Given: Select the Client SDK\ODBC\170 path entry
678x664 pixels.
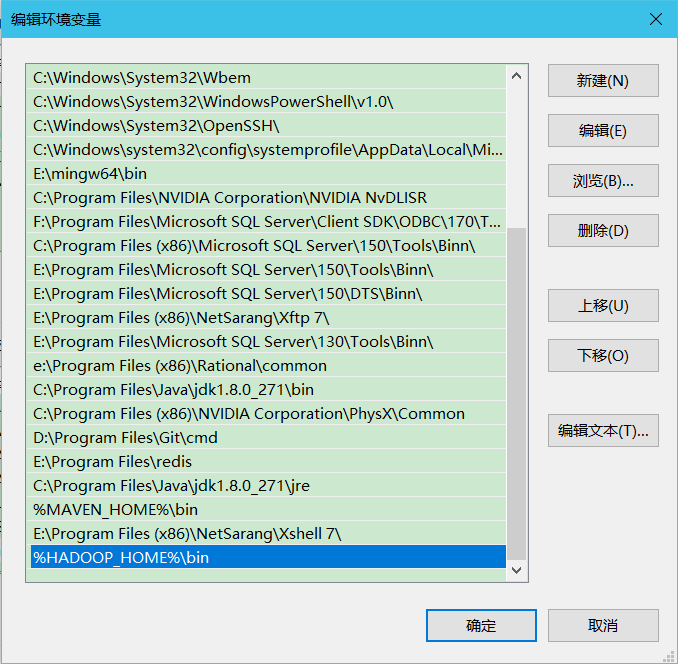Looking at the screenshot, I should 266,222.
